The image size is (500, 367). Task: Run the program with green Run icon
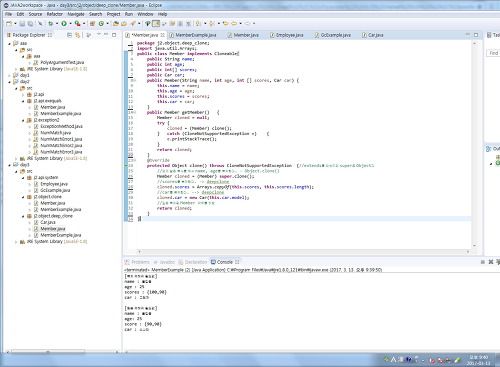point(64,24)
